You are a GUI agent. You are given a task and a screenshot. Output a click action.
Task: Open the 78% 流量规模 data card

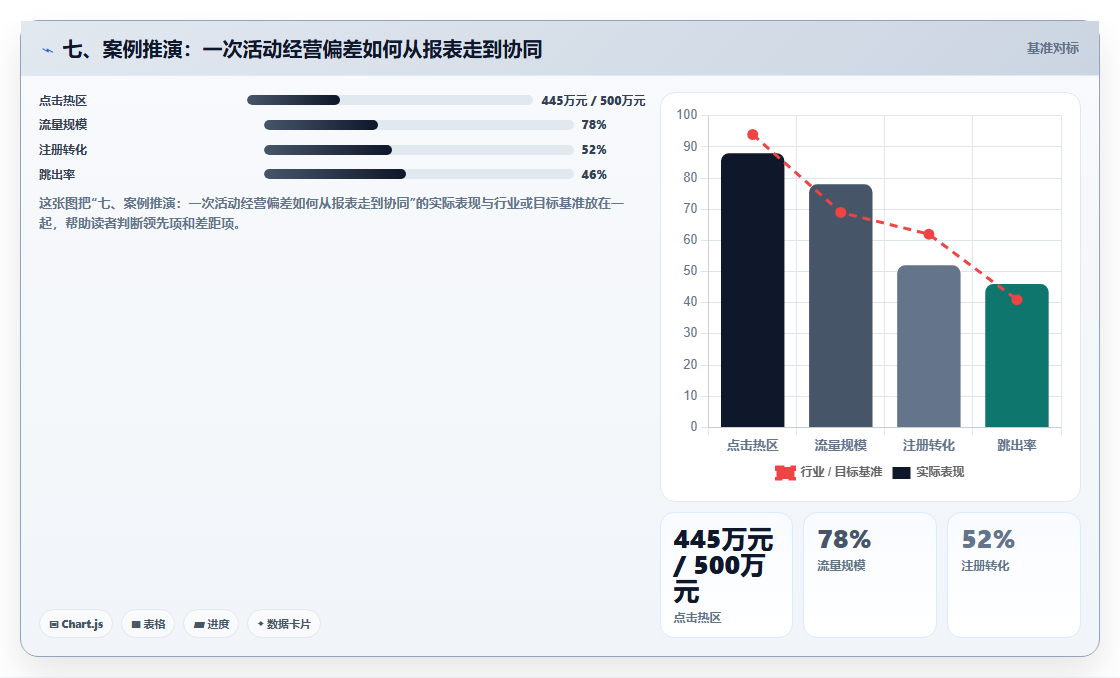pyautogui.click(x=870, y=574)
